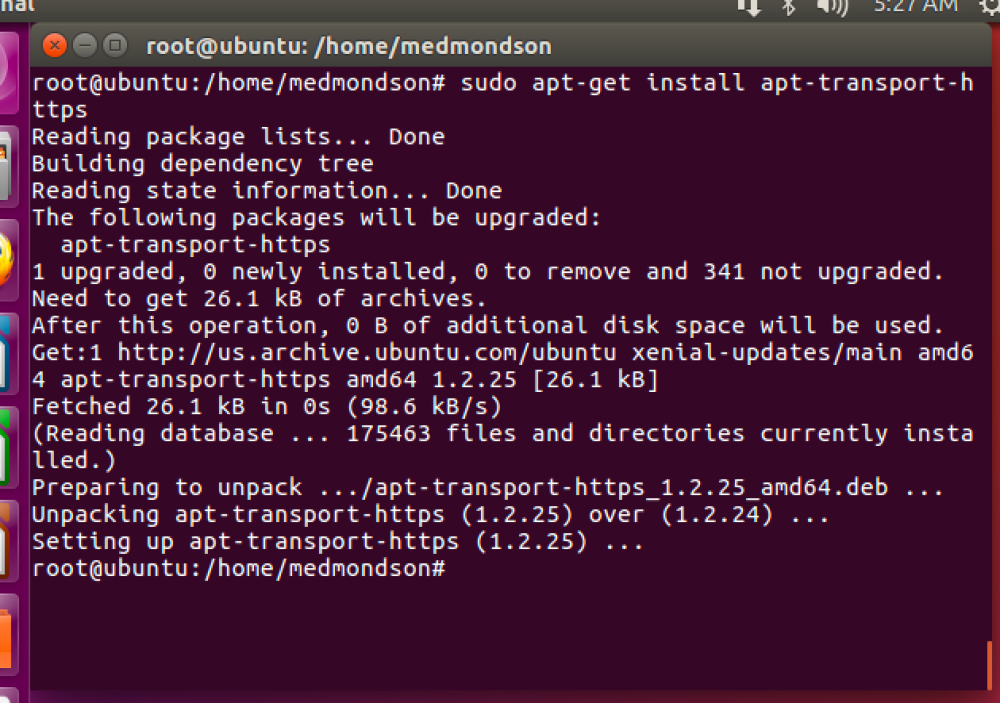Minimize the terminal window

85,45
